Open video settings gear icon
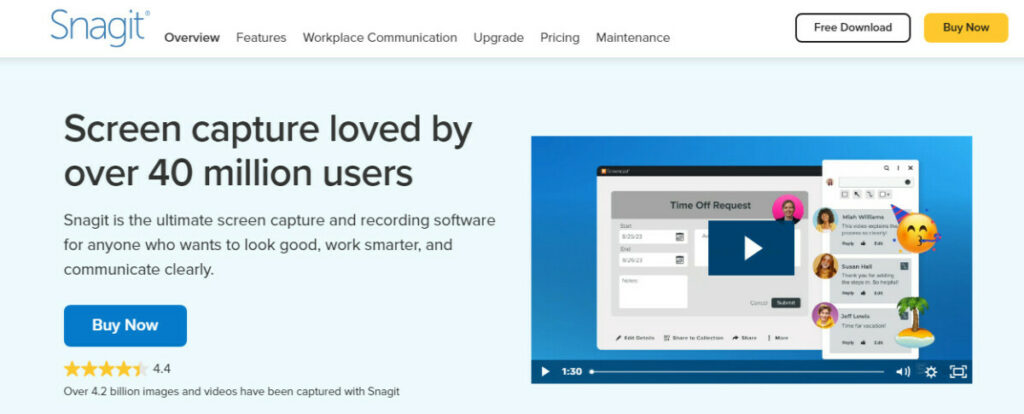This screenshot has width=1024, height=414. (931, 372)
